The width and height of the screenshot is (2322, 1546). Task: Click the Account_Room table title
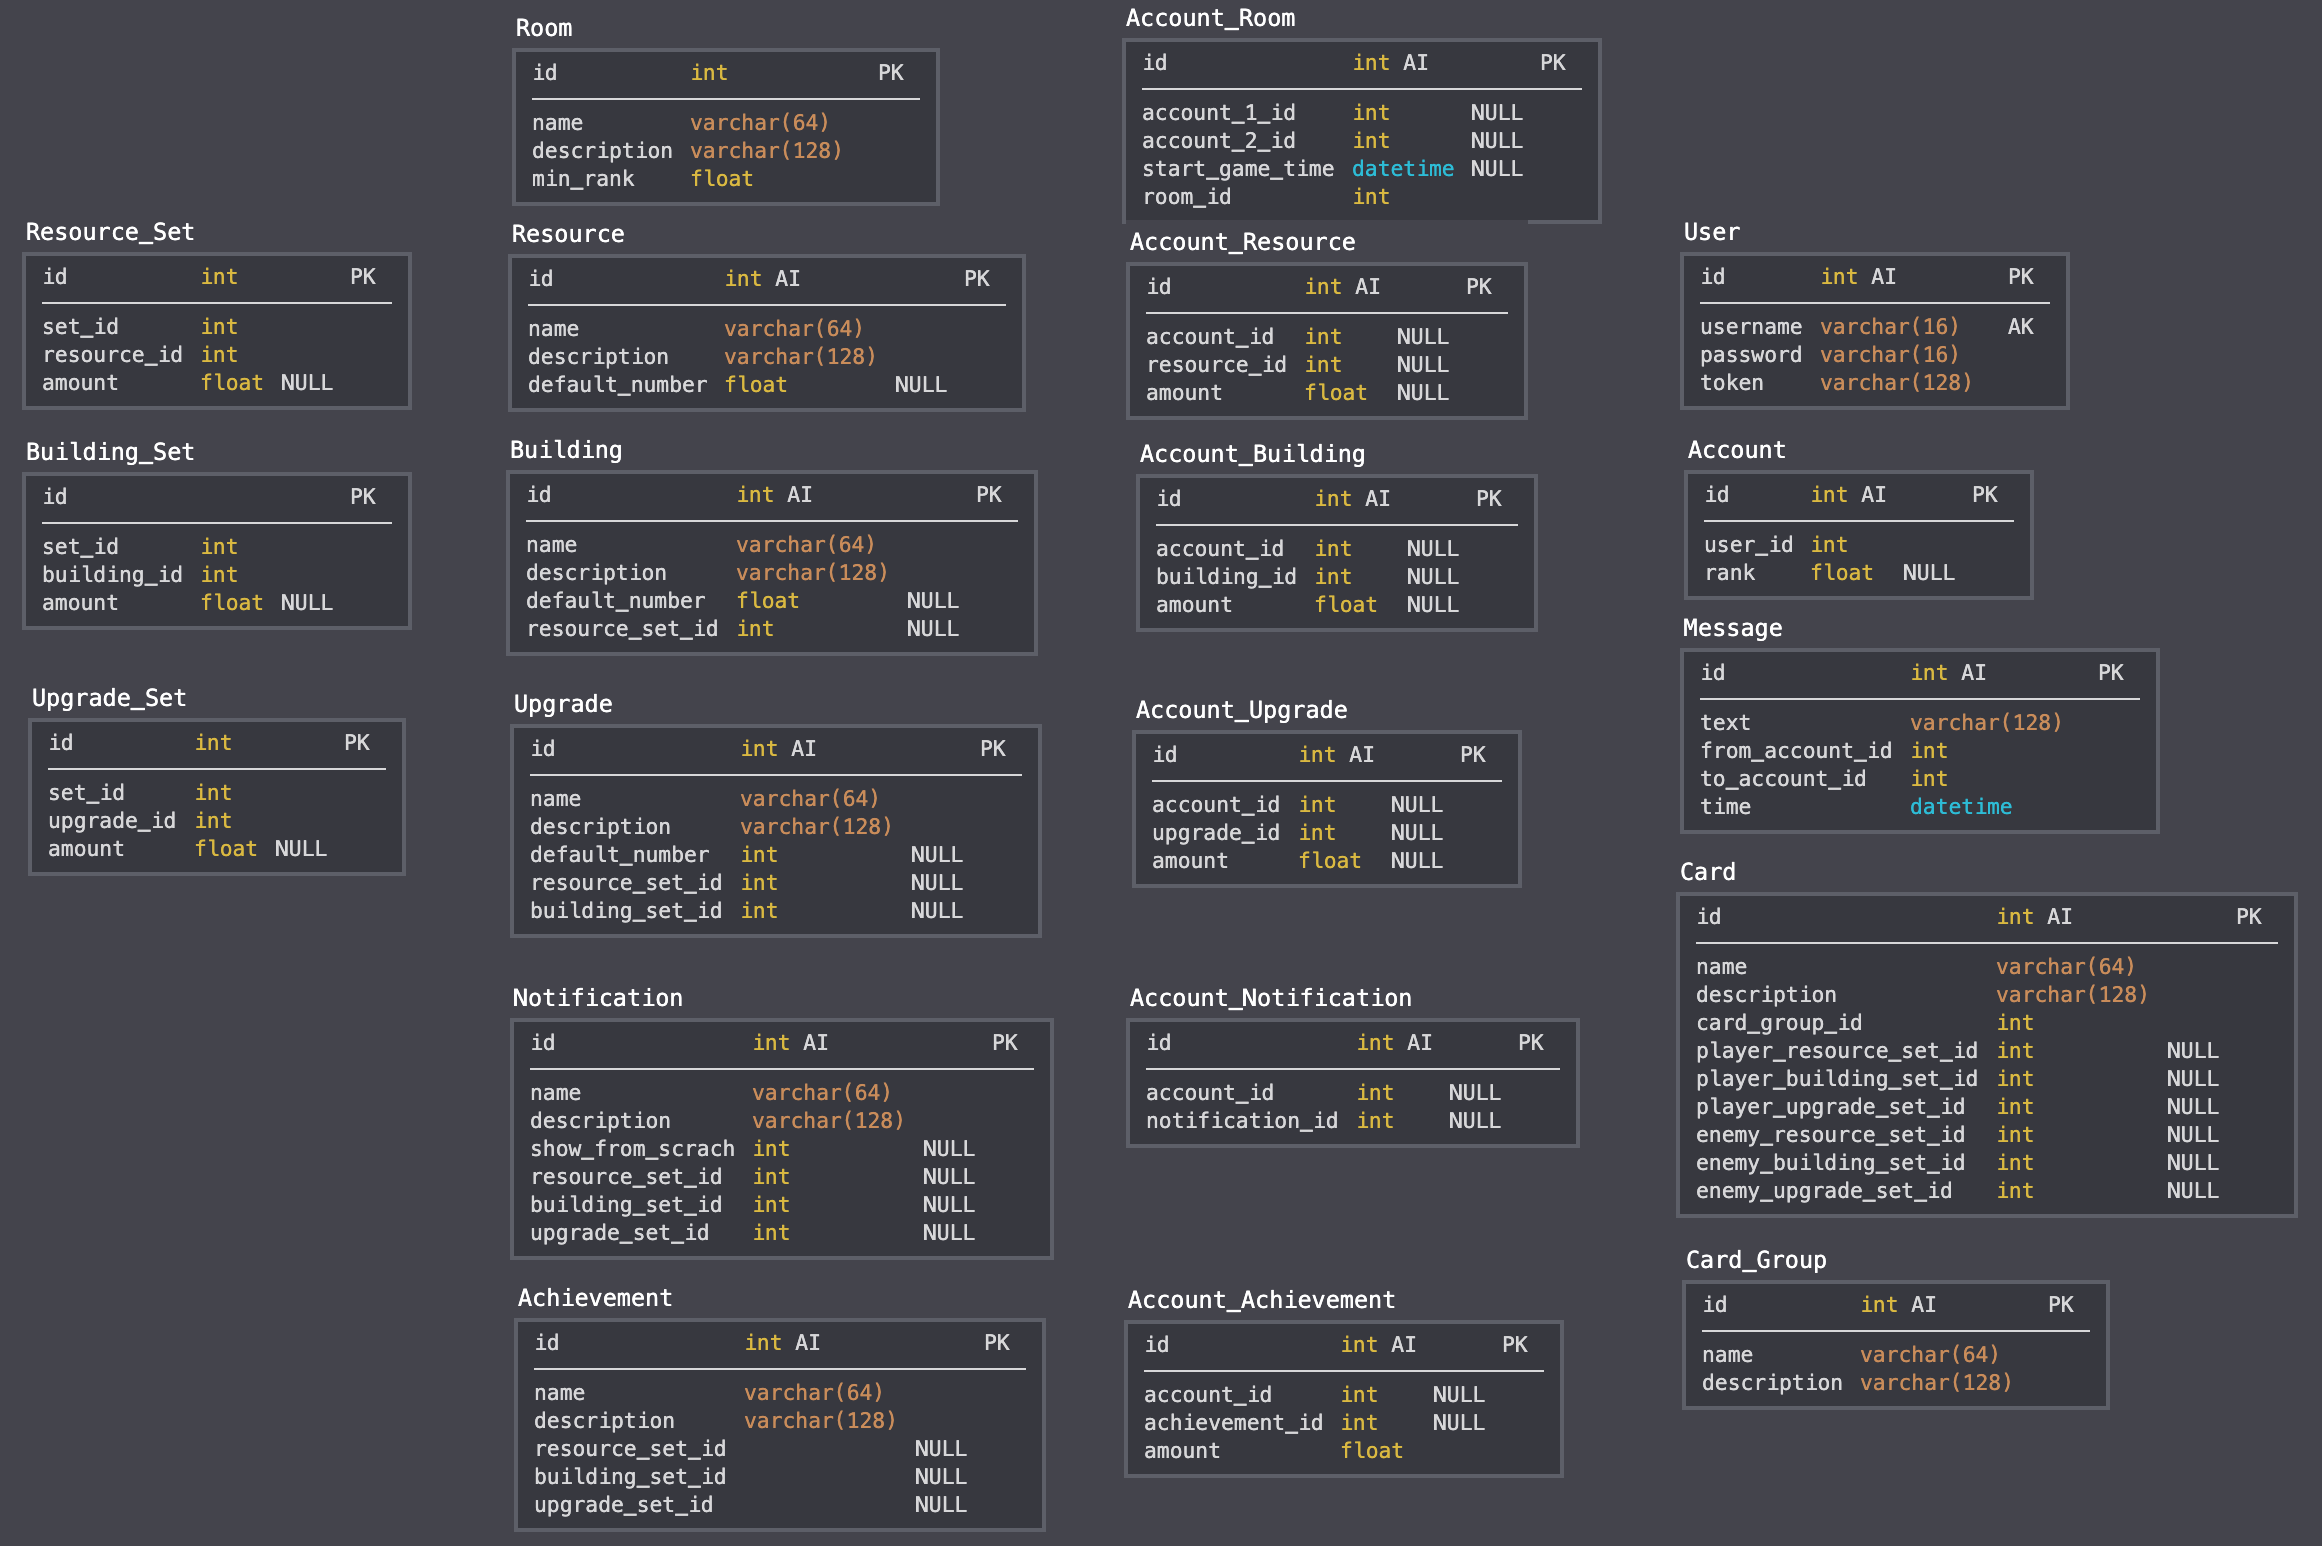pos(1209,18)
